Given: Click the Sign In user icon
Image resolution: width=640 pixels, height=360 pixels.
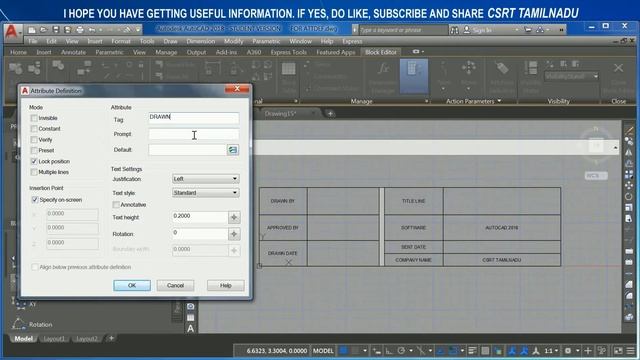Looking at the screenshot, I should 467,30.
